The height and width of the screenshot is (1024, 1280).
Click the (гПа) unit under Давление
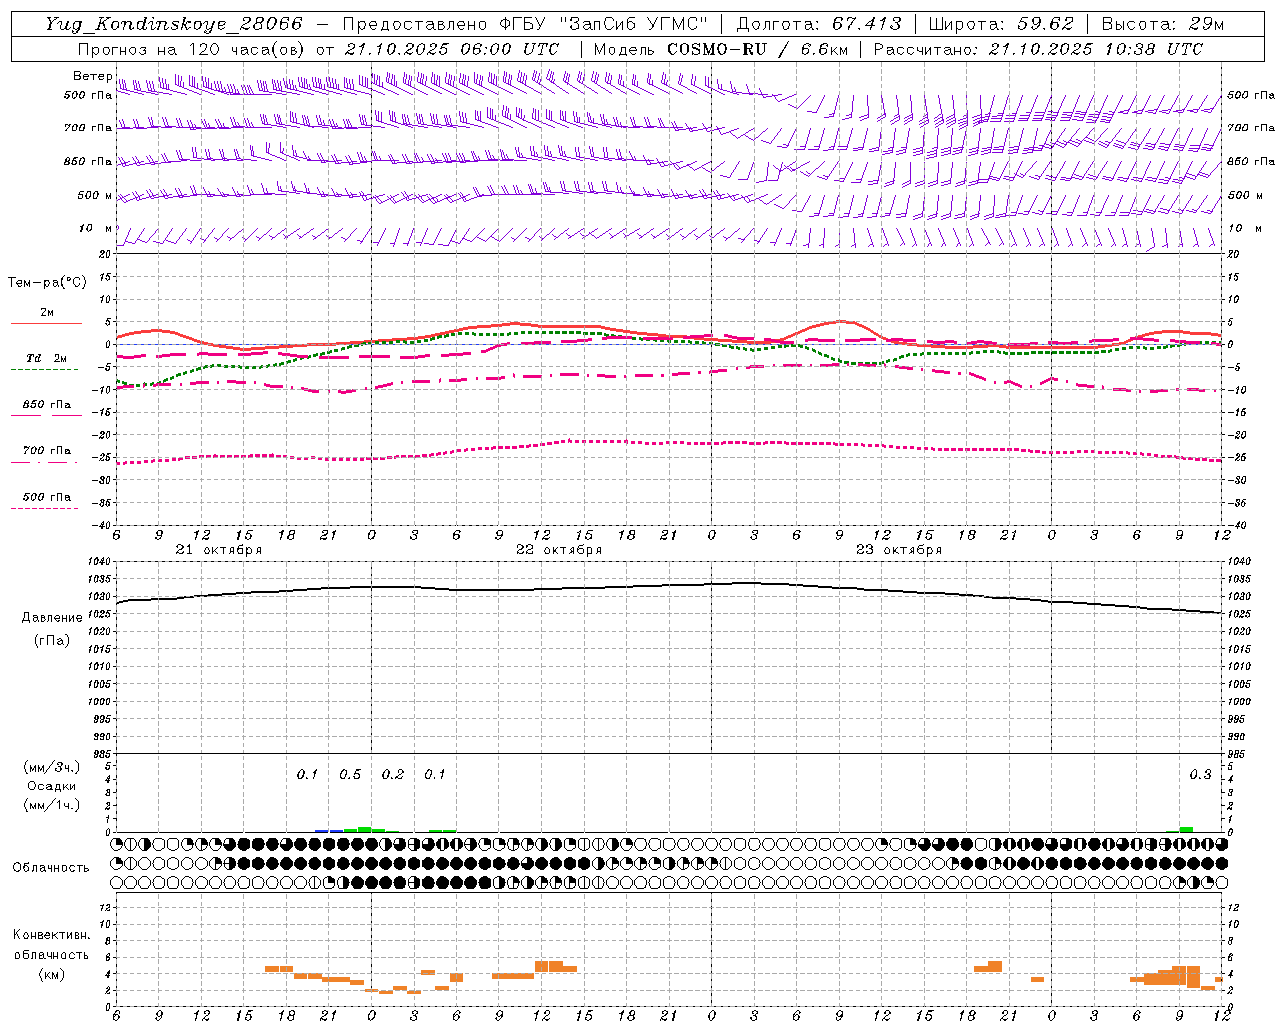pyautogui.click(x=52, y=640)
